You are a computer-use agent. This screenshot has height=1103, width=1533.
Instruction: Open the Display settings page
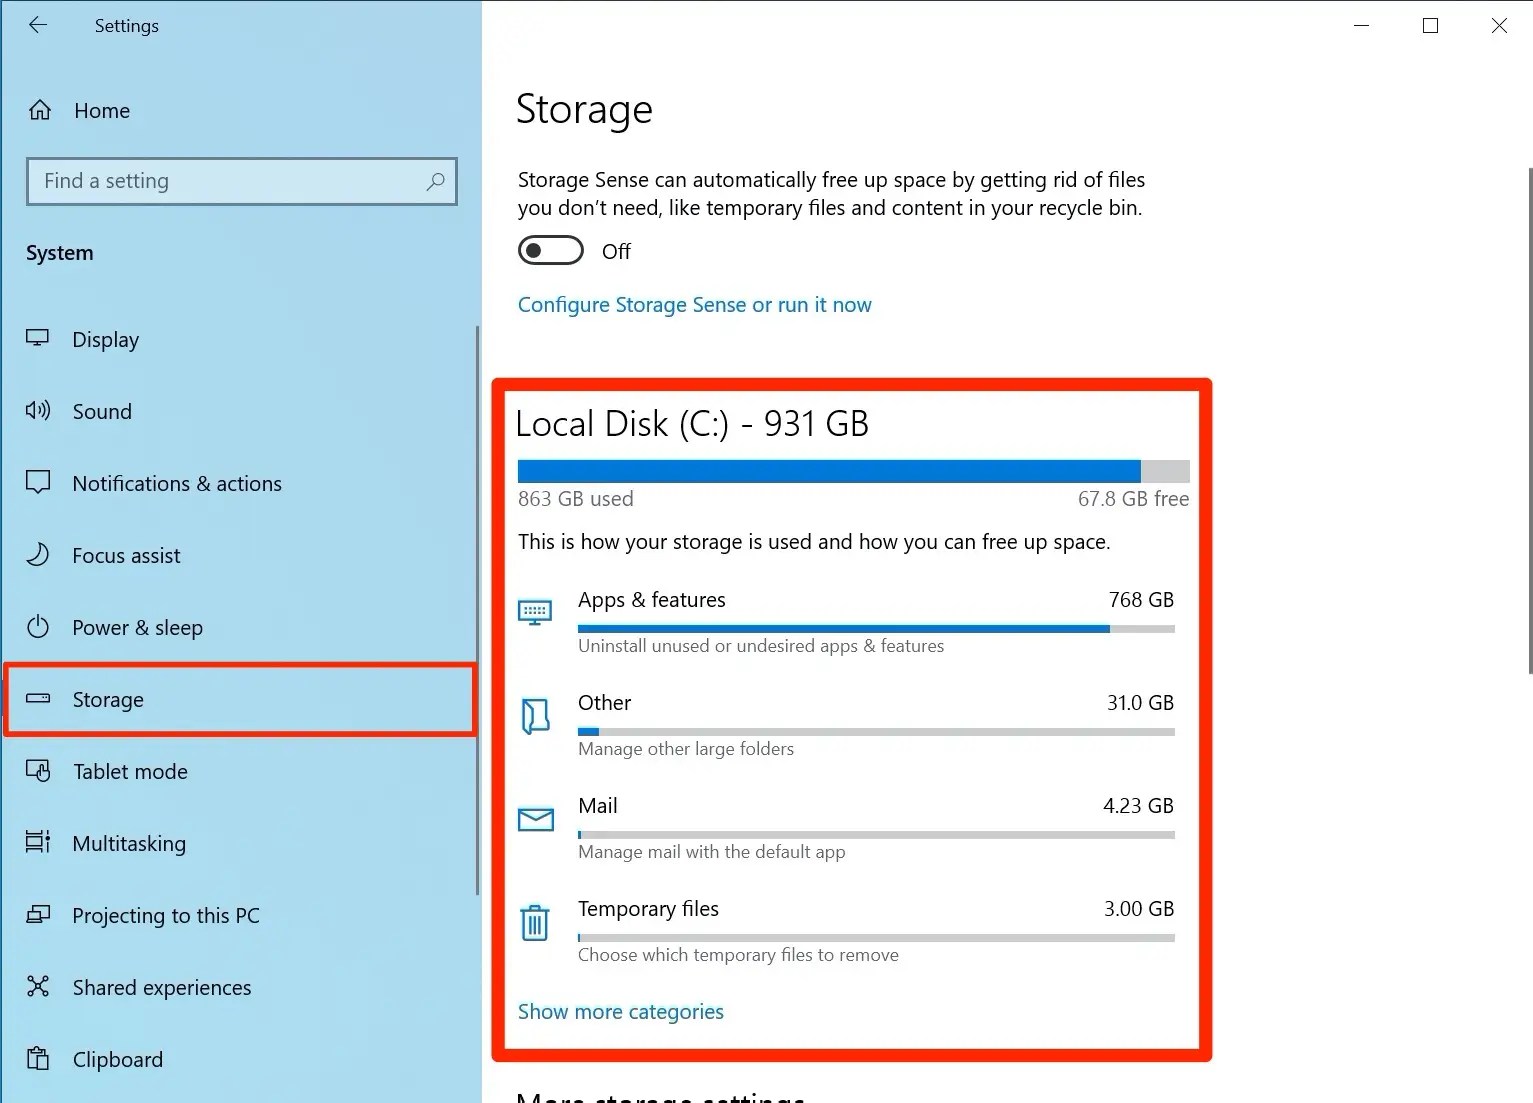(x=106, y=340)
